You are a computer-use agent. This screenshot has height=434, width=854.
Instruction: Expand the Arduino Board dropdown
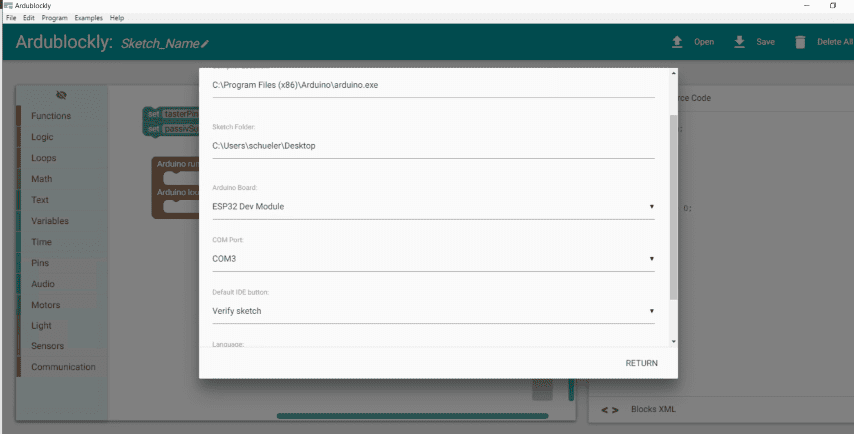coord(651,207)
